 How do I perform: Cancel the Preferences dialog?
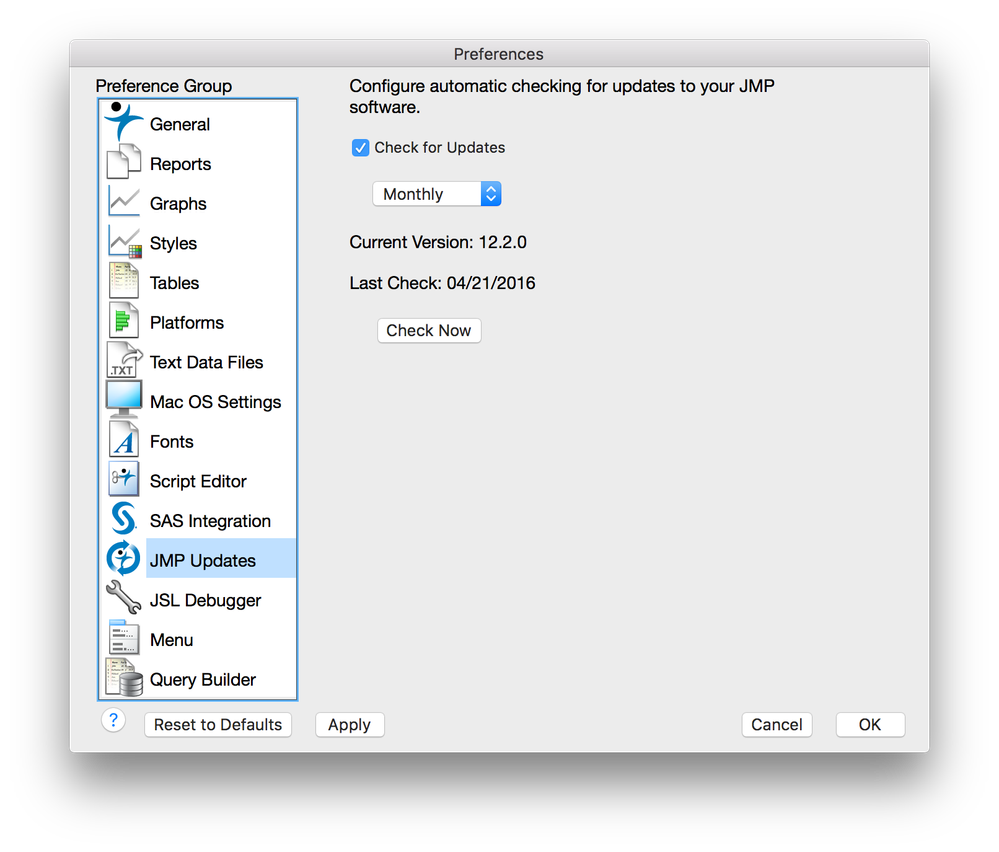(x=777, y=725)
